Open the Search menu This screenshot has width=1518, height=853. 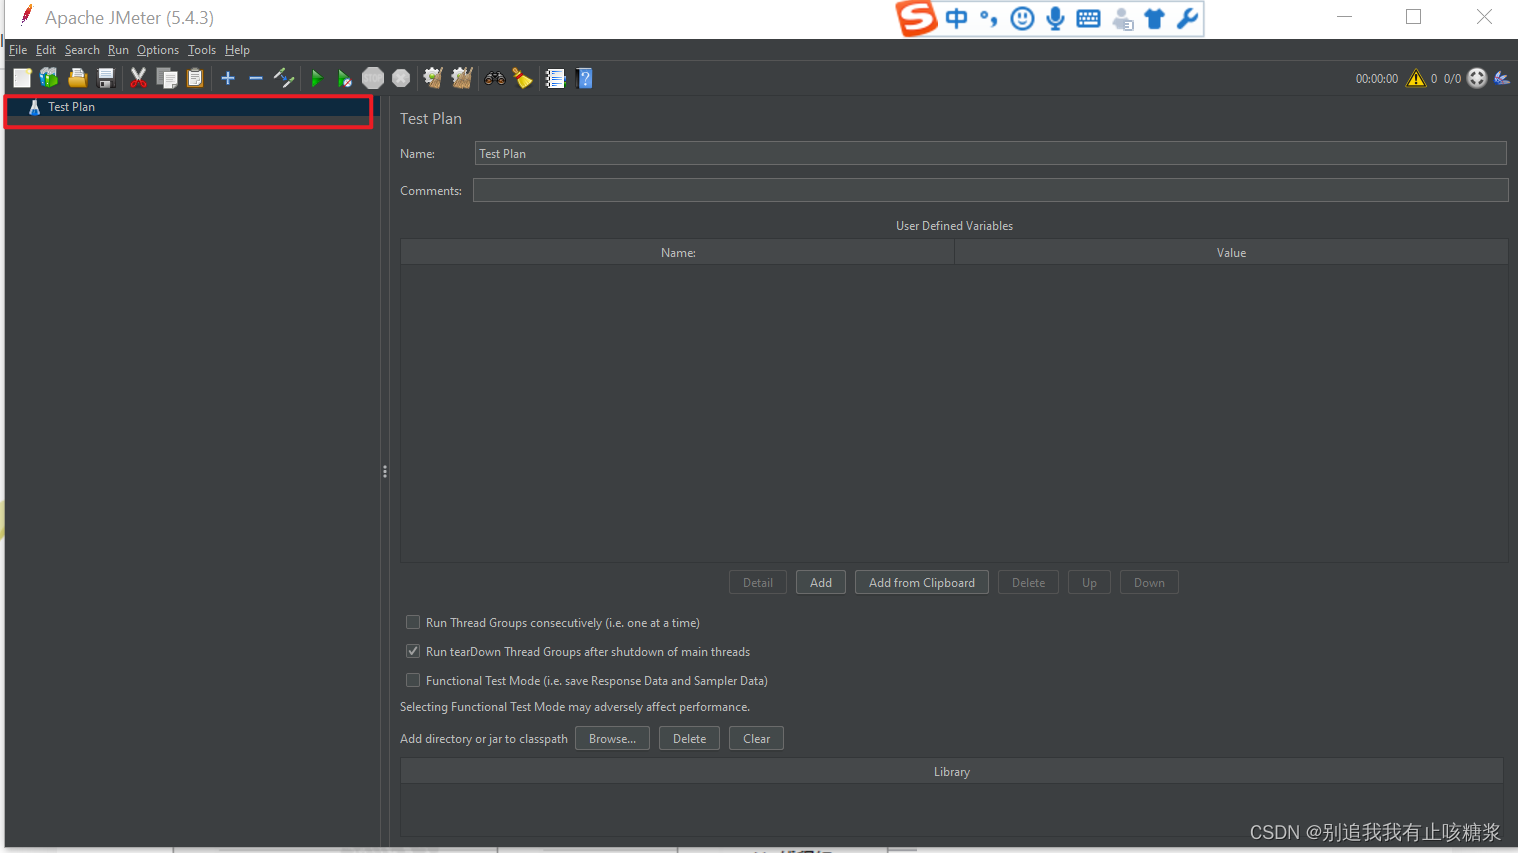(82, 50)
